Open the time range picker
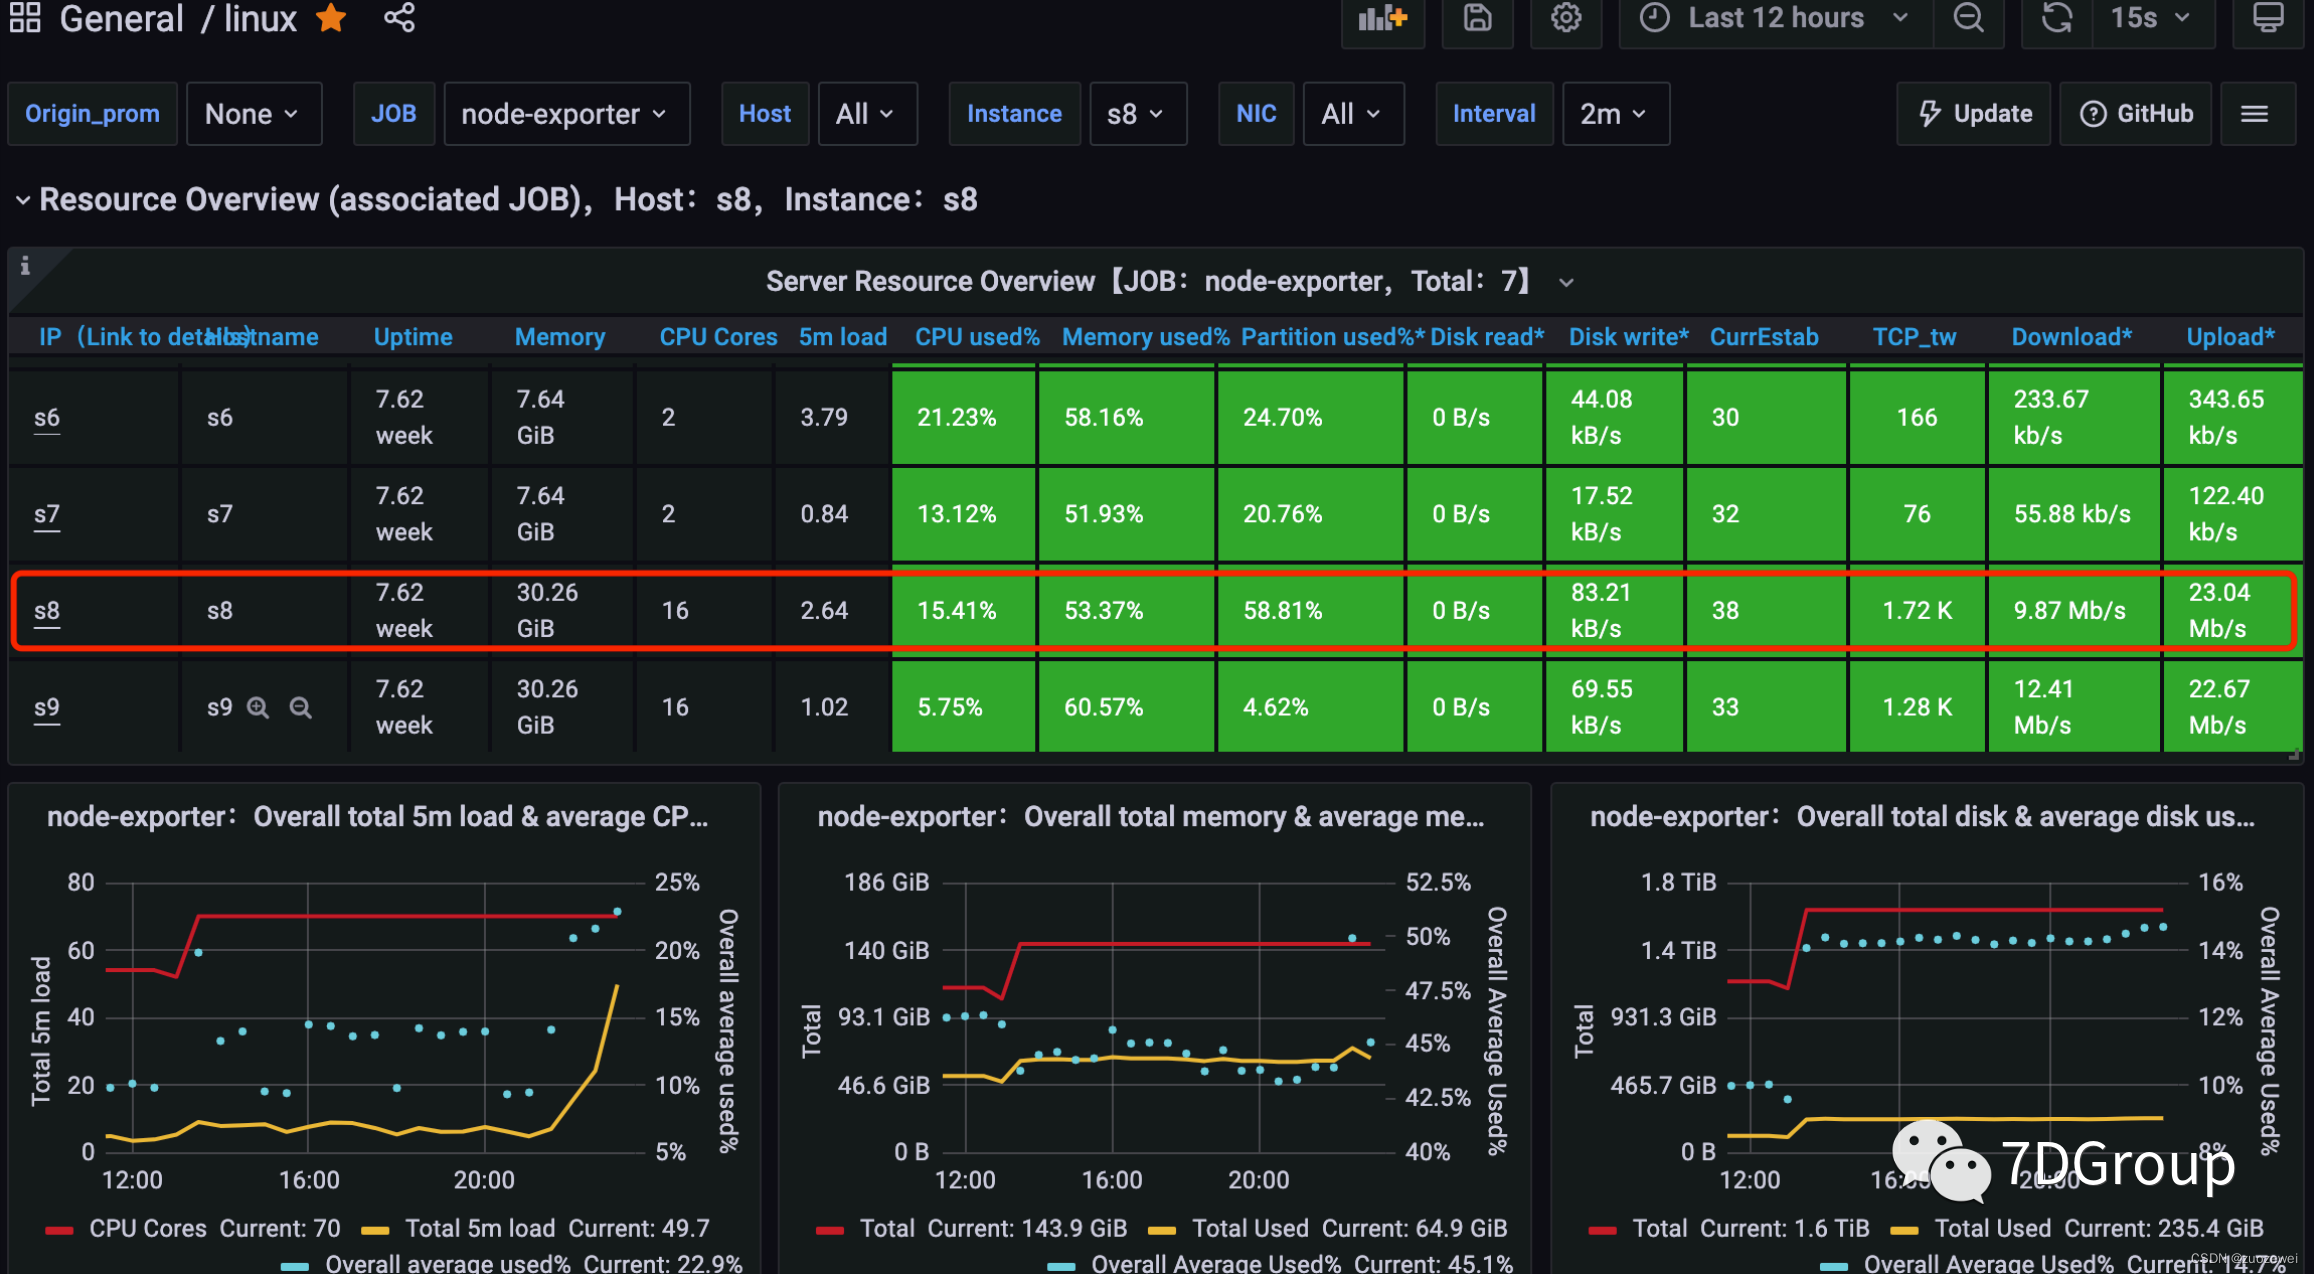 click(x=1776, y=19)
